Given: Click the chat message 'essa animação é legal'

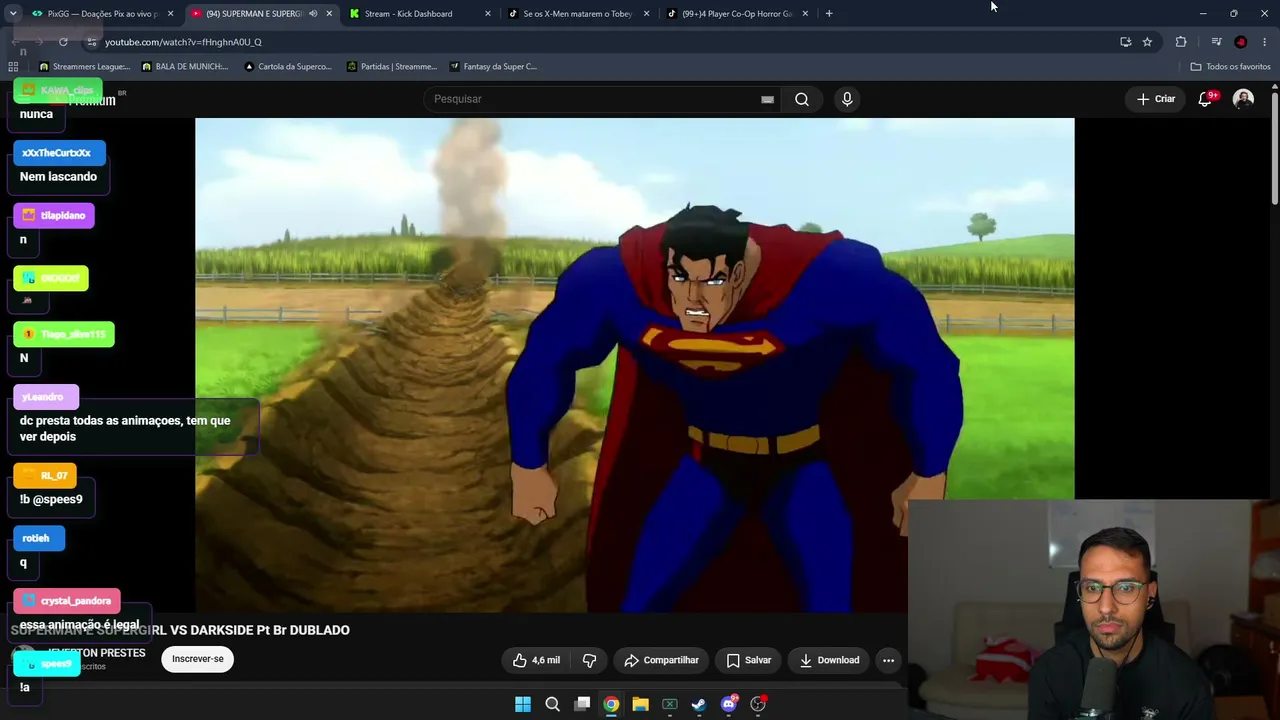Looking at the screenshot, I should [x=80, y=625].
